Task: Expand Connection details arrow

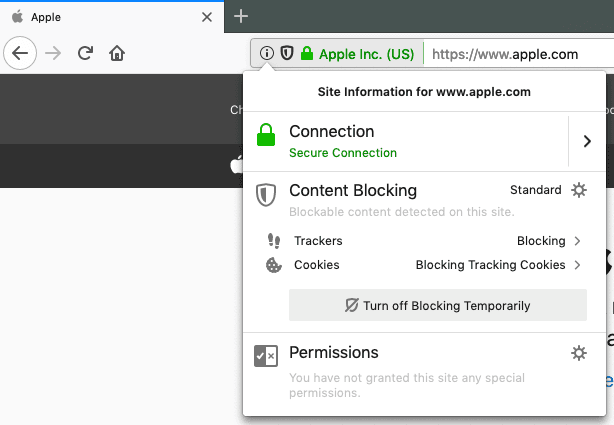Action: click(x=587, y=141)
